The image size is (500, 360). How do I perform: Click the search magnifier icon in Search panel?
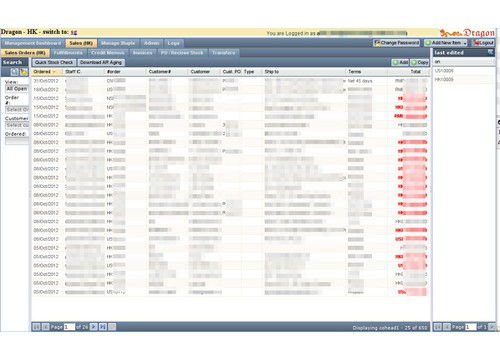(x=14, y=72)
